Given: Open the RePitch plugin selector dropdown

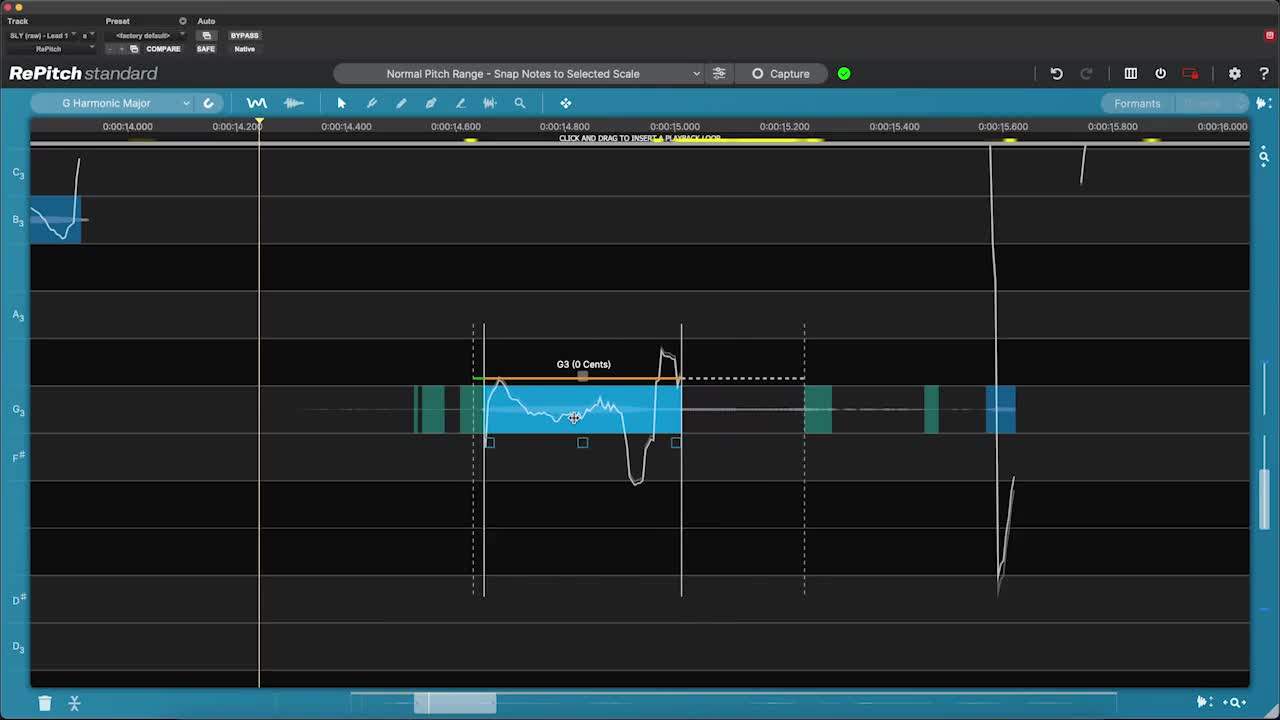Looking at the screenshot, I should pos(52,48).
